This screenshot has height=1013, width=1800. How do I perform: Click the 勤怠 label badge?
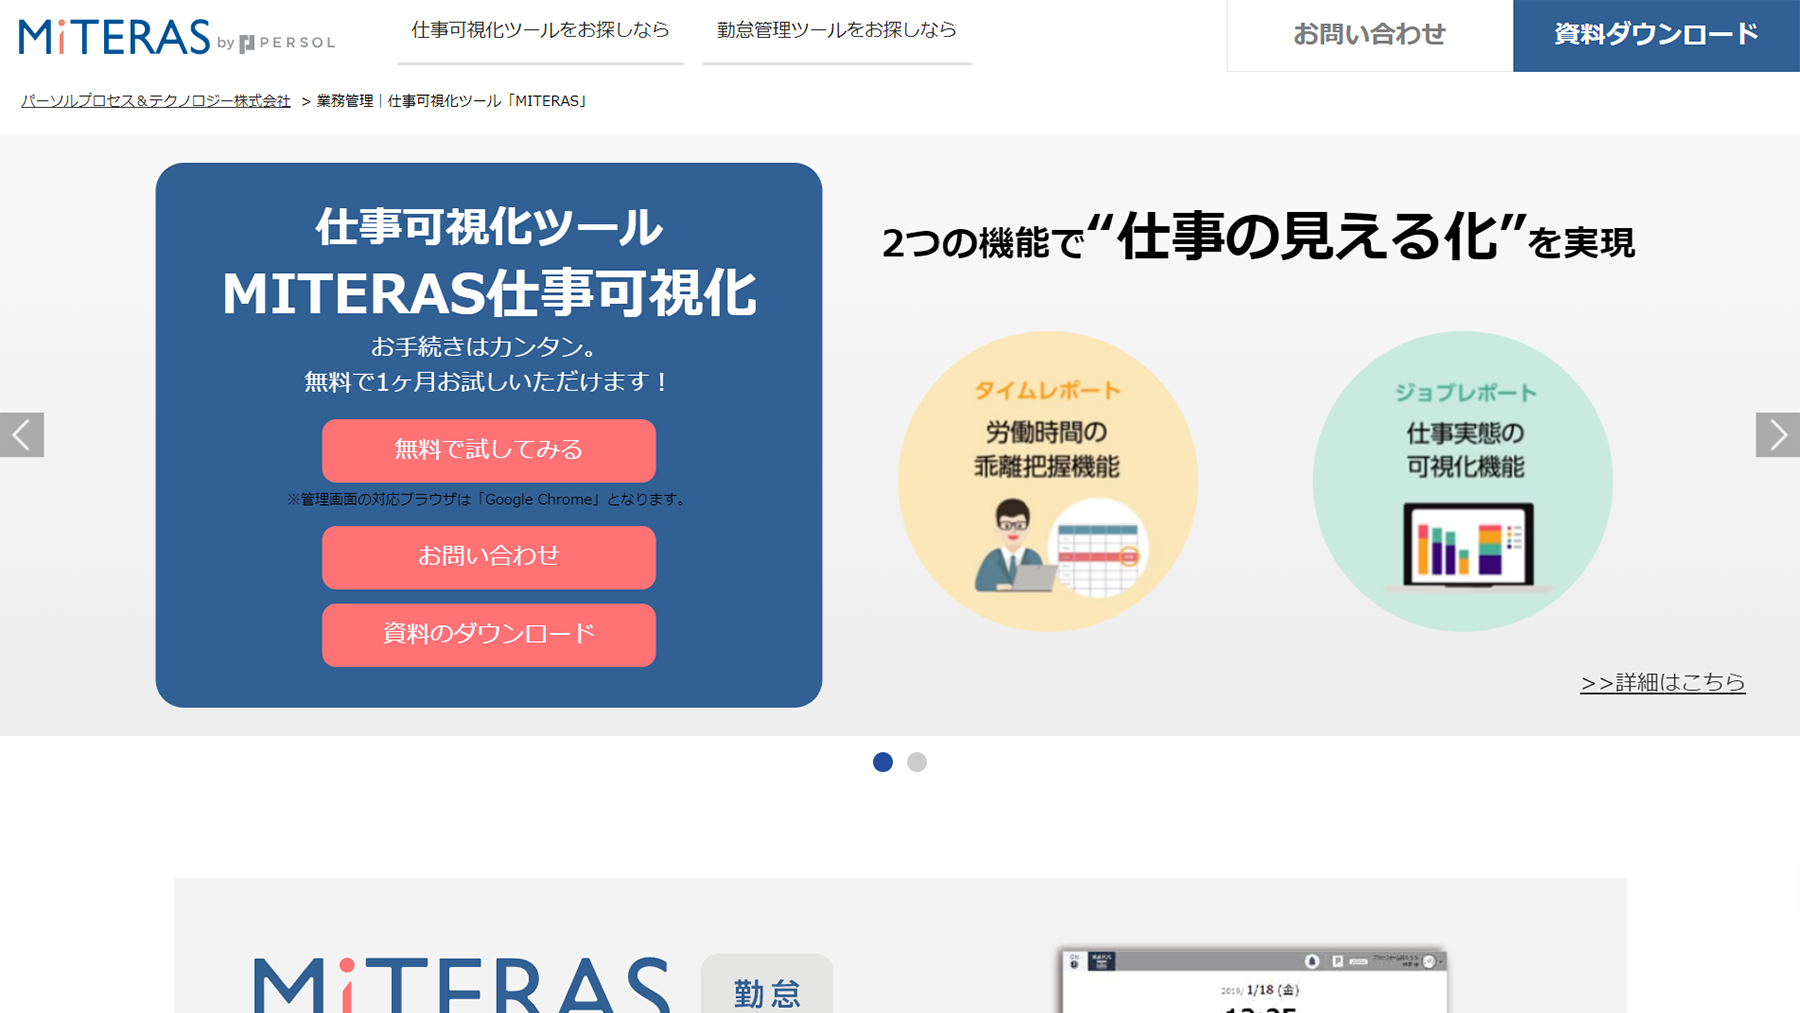(x=767, y=985)
